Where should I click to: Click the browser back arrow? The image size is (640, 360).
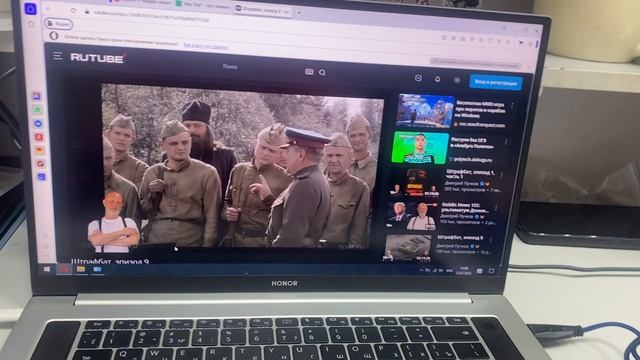click(x=48, y=9)
